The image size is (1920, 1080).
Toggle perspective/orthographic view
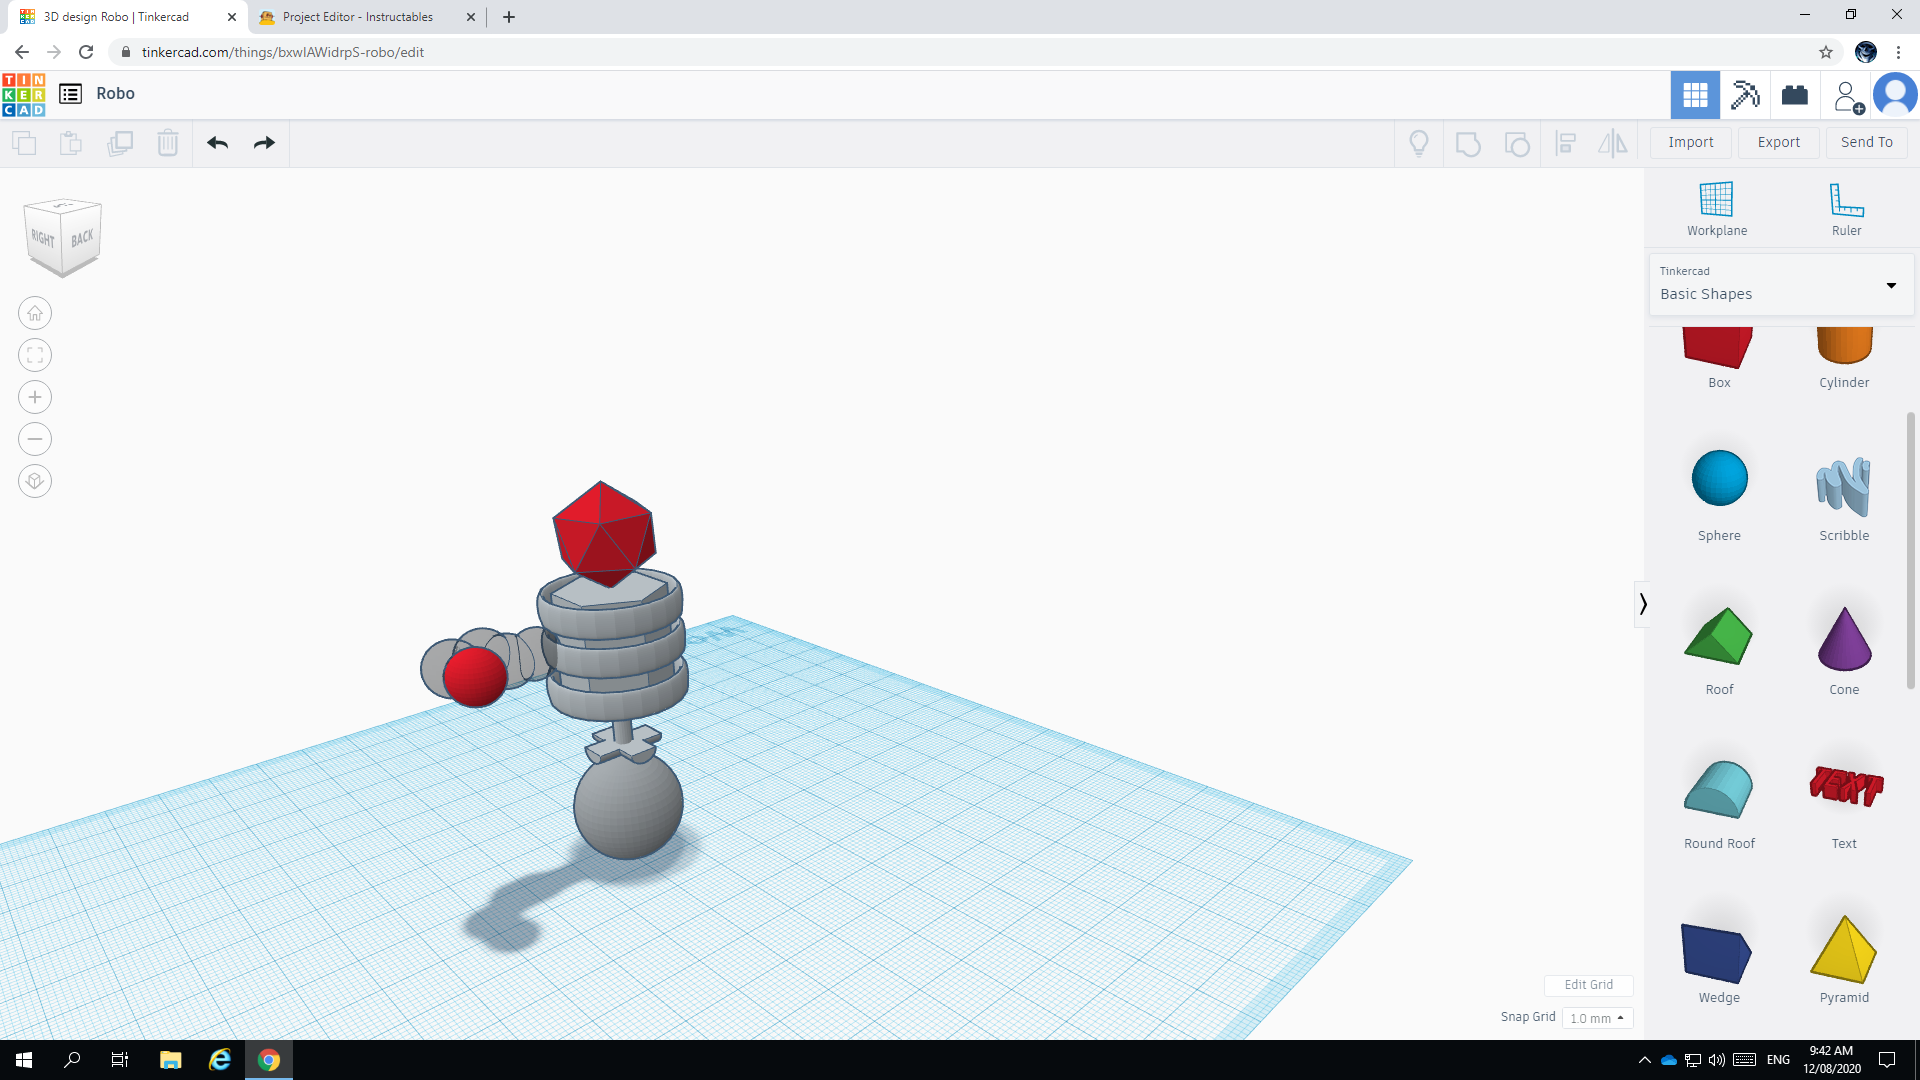coord(35,482)
